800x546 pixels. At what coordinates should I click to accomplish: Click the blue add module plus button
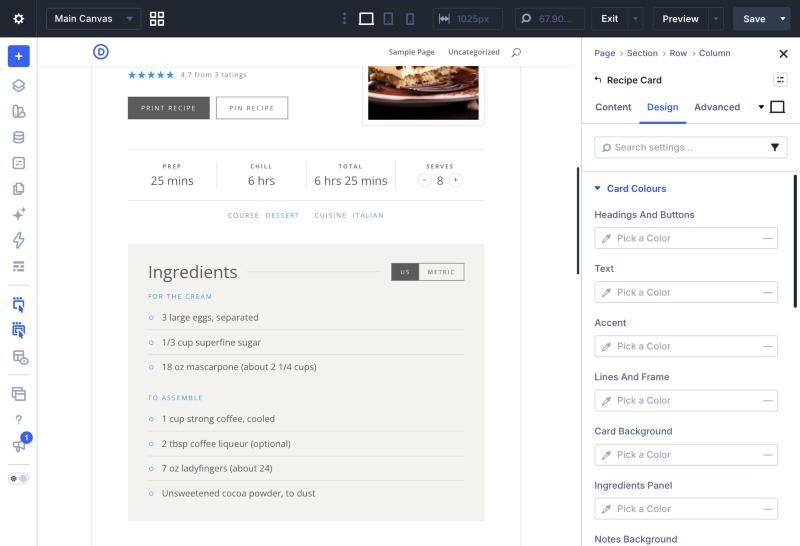click(x=18, y=56)
